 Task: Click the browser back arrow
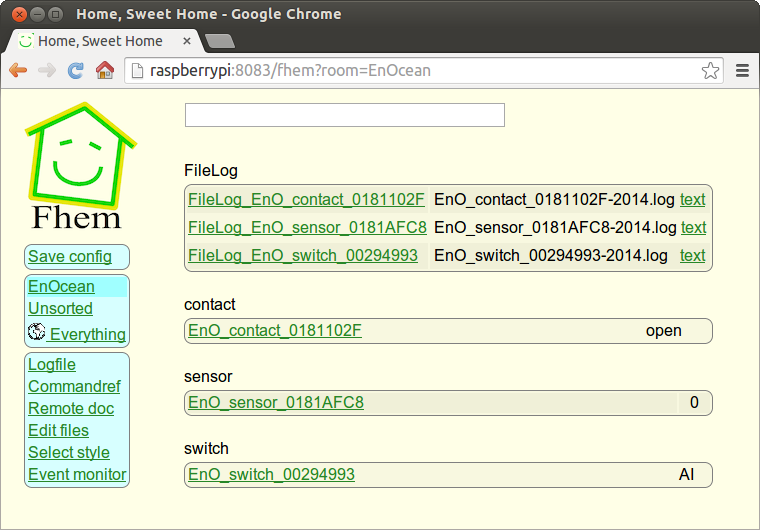[x=18, y=70]
